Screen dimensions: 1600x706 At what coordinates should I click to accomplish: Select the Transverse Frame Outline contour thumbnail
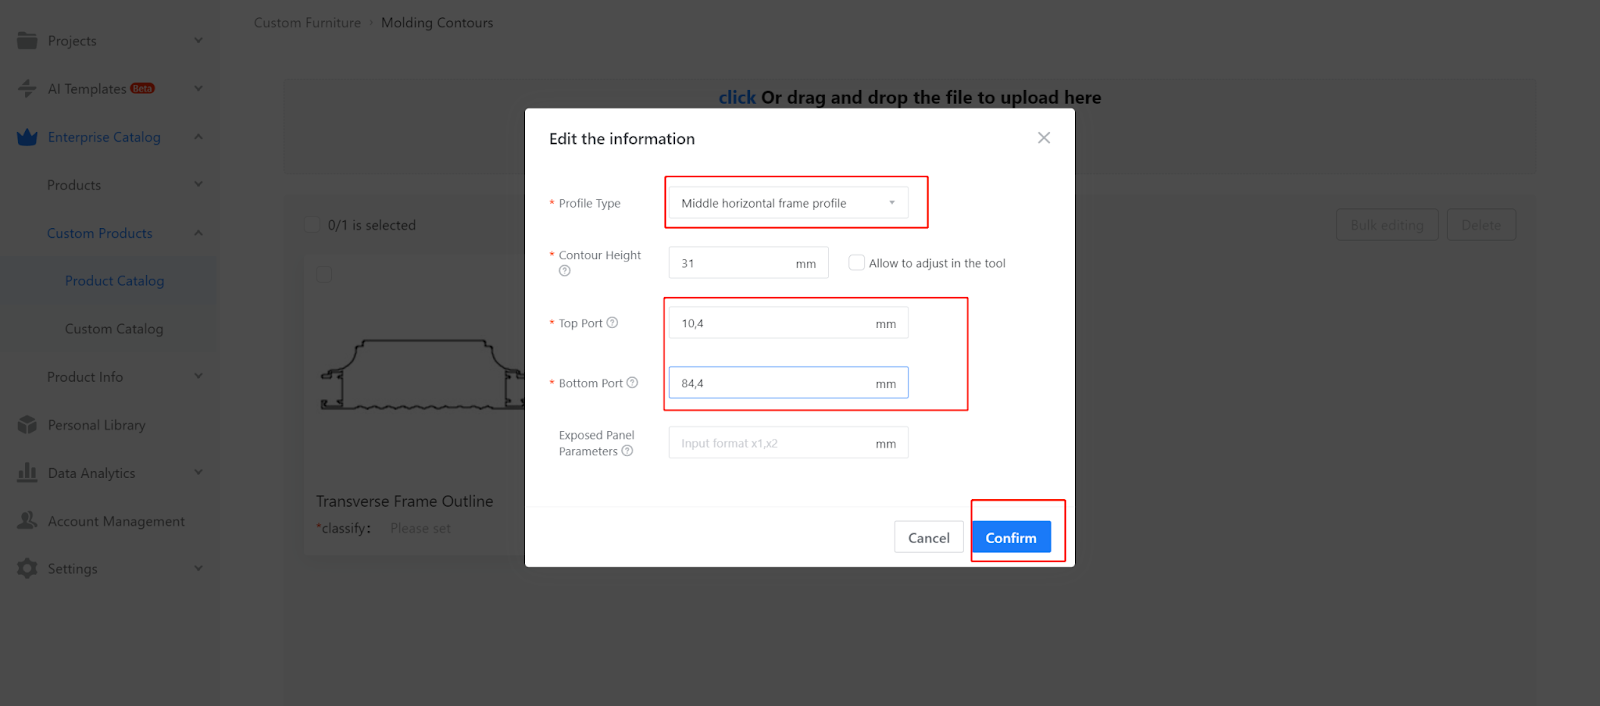pos(422,375)
